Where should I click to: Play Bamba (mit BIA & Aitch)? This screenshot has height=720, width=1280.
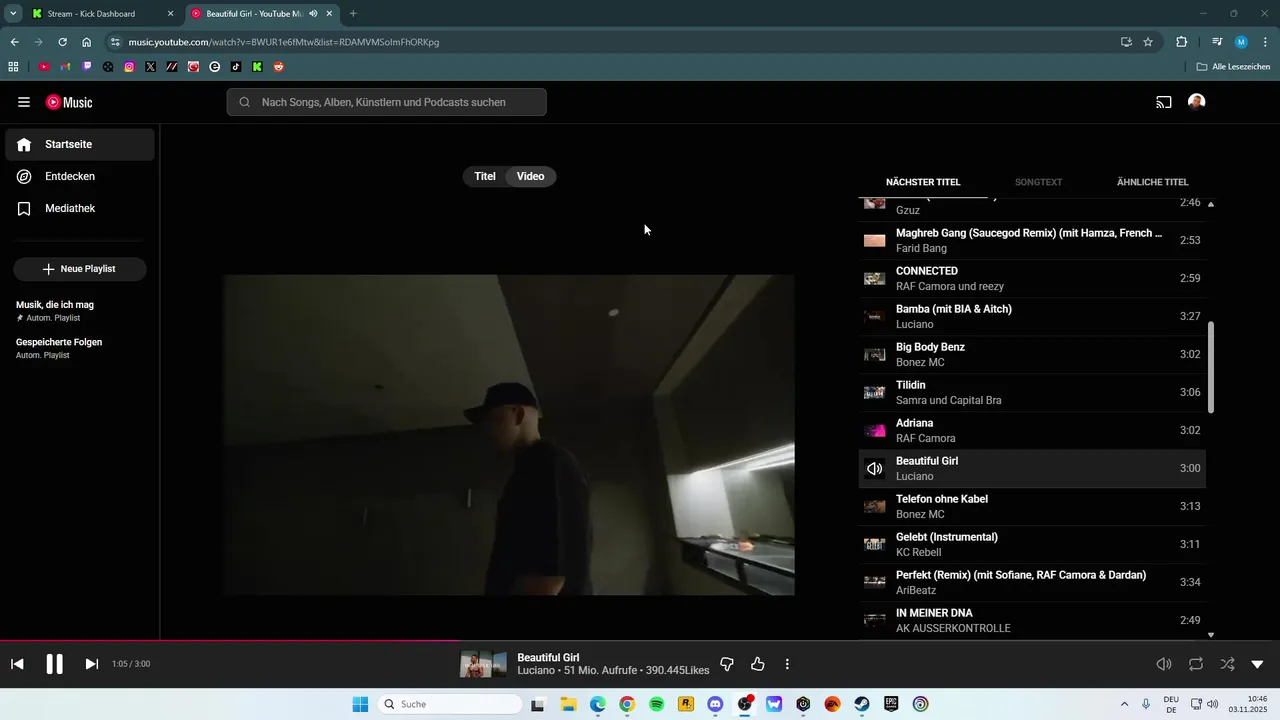1032,316
